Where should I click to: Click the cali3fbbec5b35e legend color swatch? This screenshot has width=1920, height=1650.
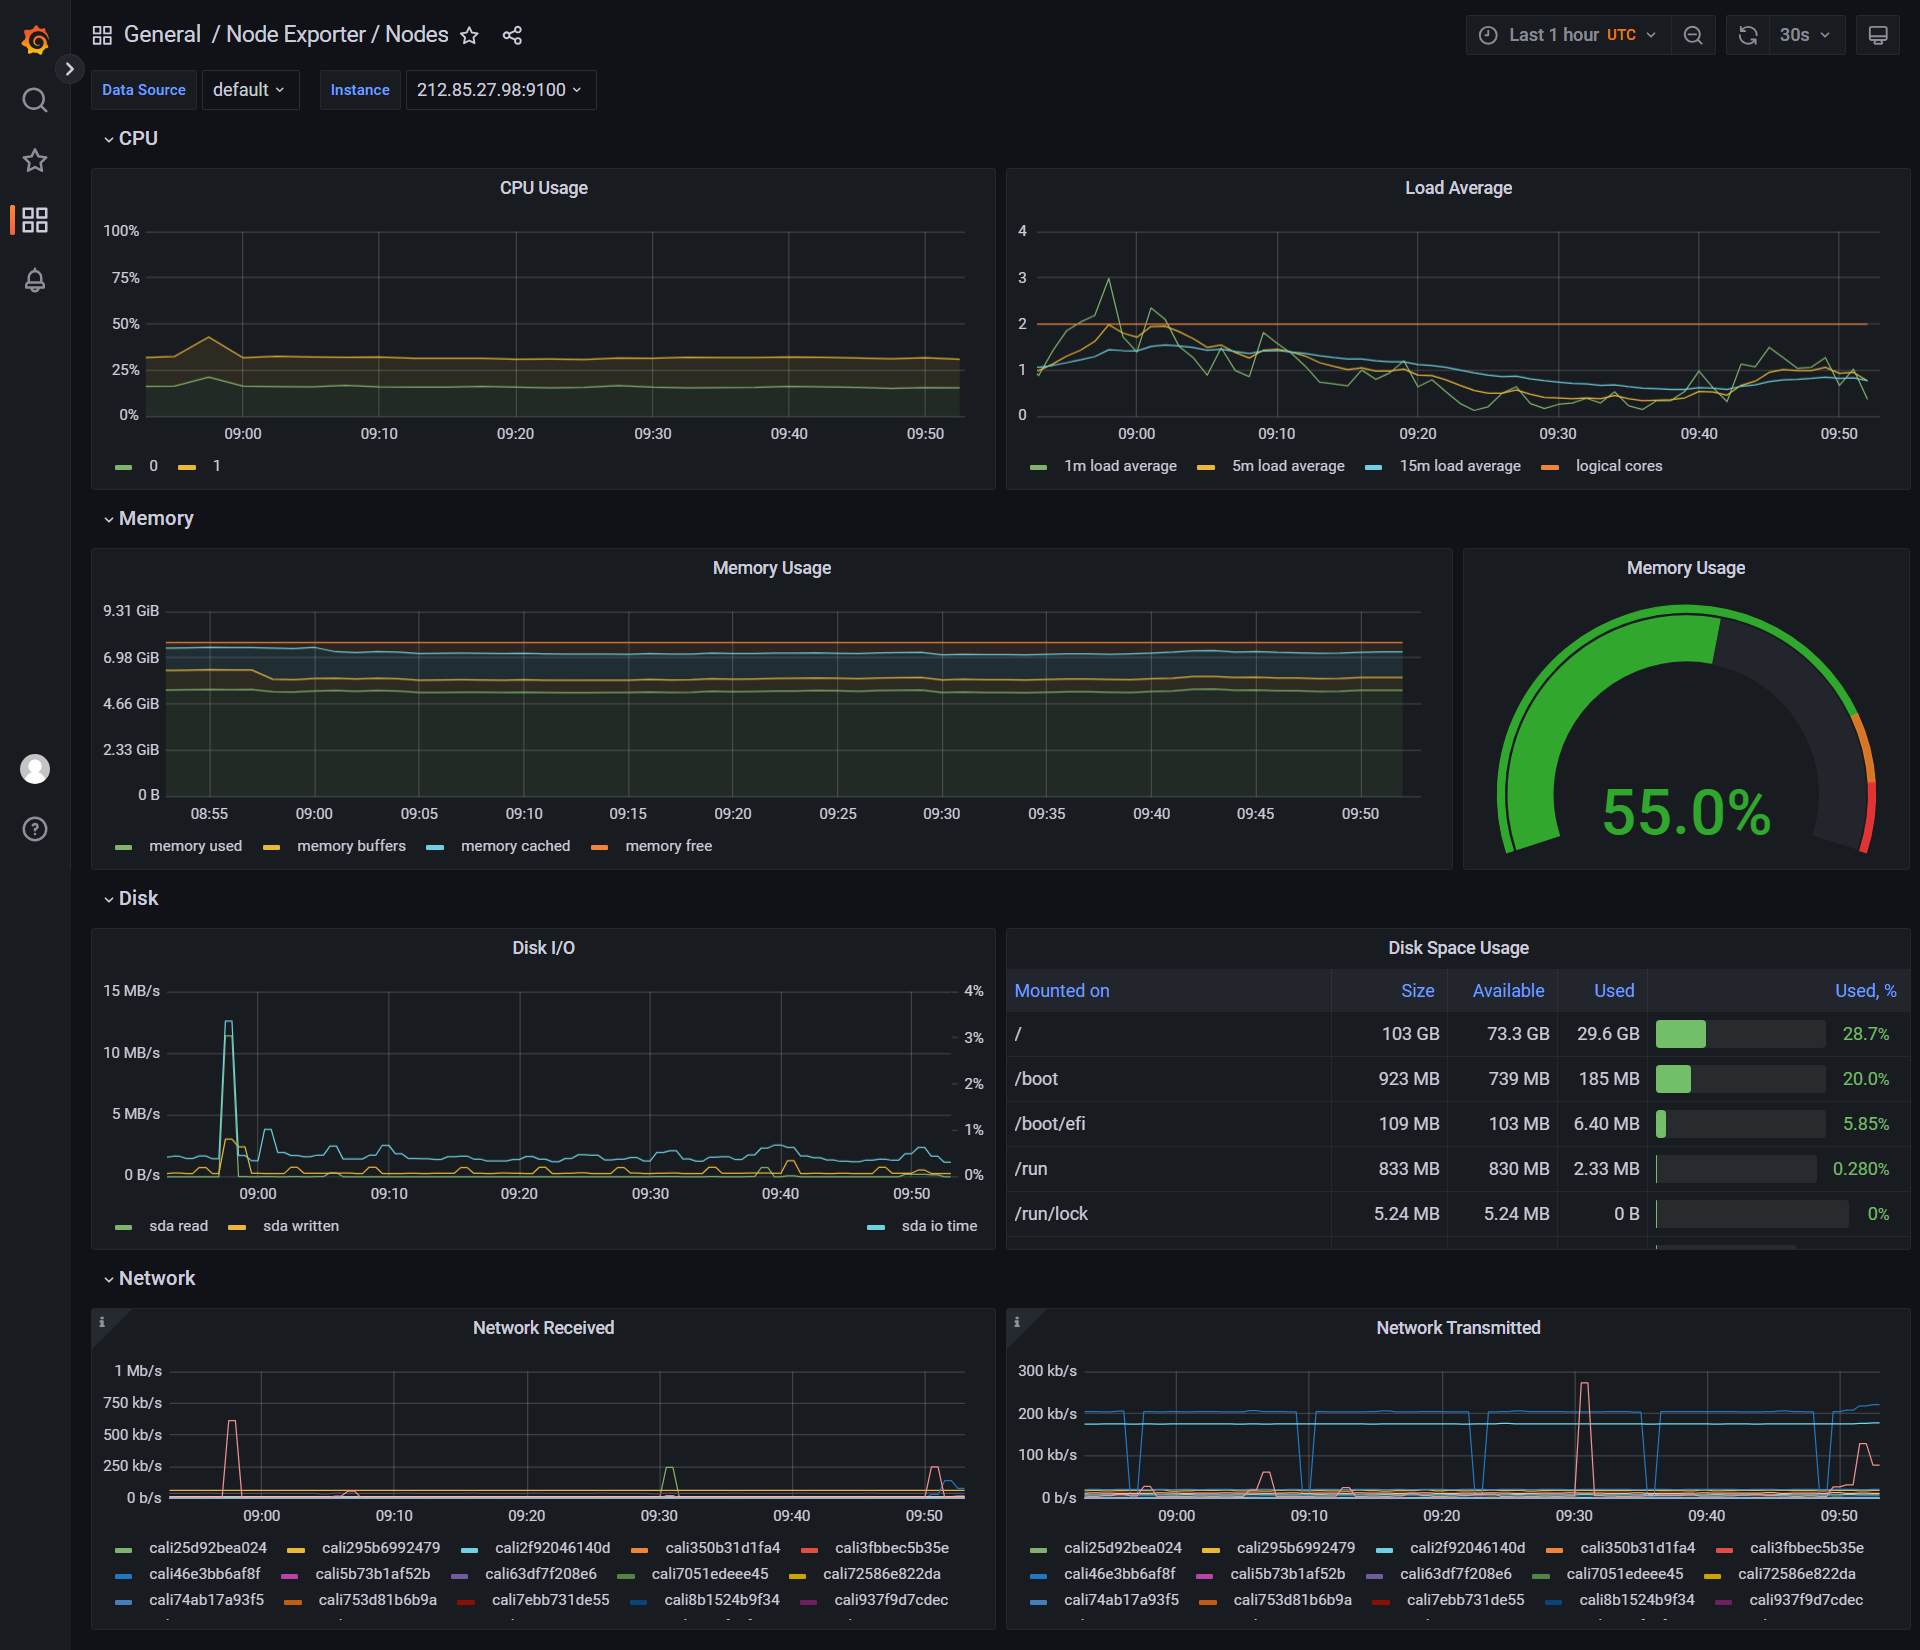click(810, 1549)
